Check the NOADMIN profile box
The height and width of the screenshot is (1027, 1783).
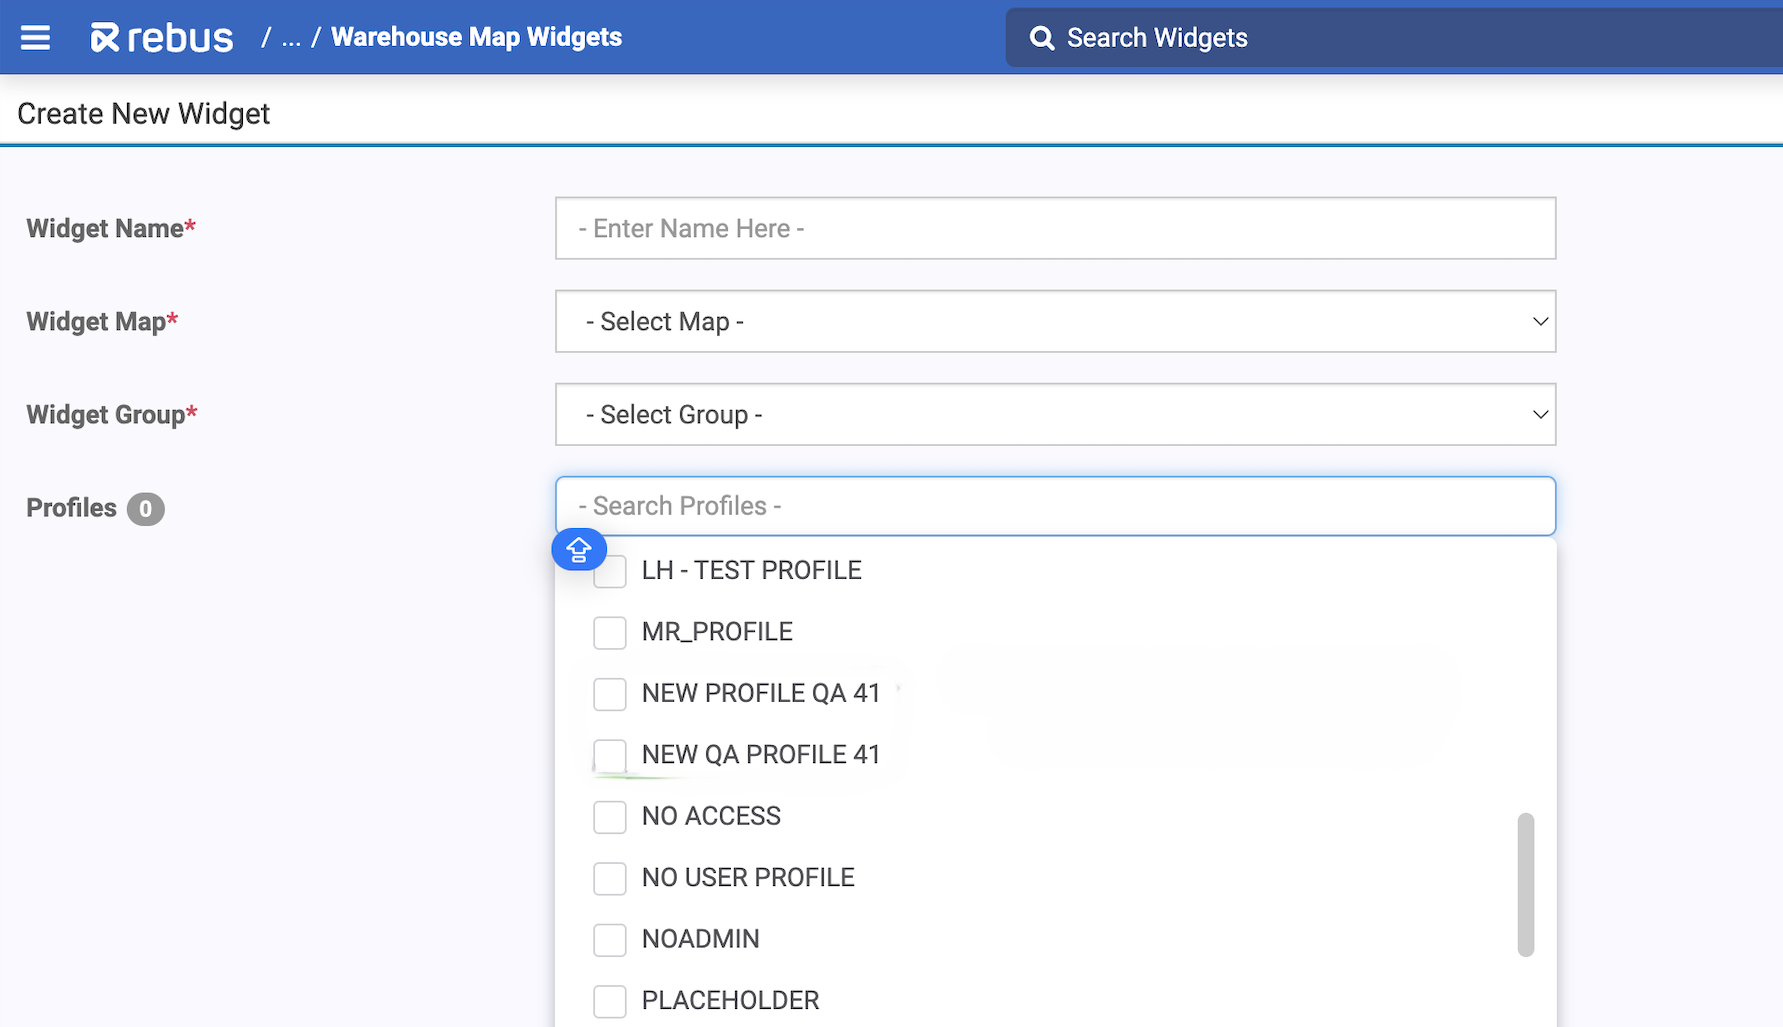pos(610,940)
